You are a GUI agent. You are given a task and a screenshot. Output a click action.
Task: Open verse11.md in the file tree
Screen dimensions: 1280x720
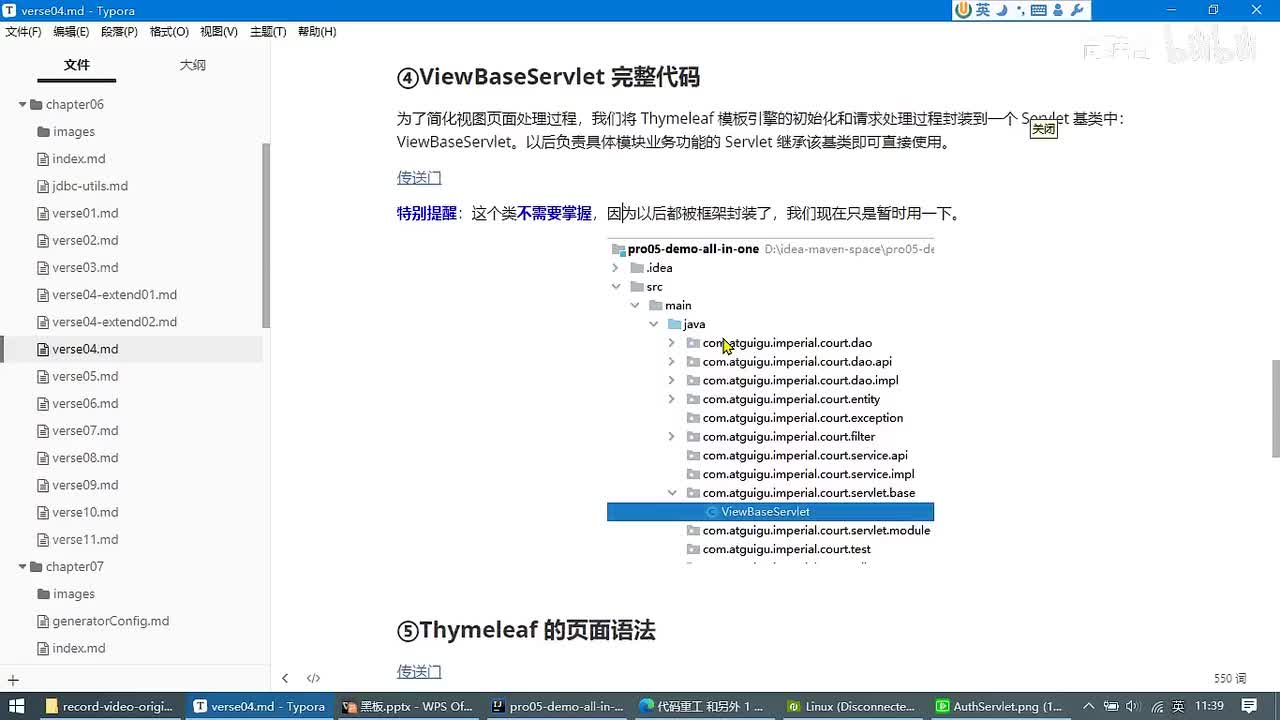[85, 539]
